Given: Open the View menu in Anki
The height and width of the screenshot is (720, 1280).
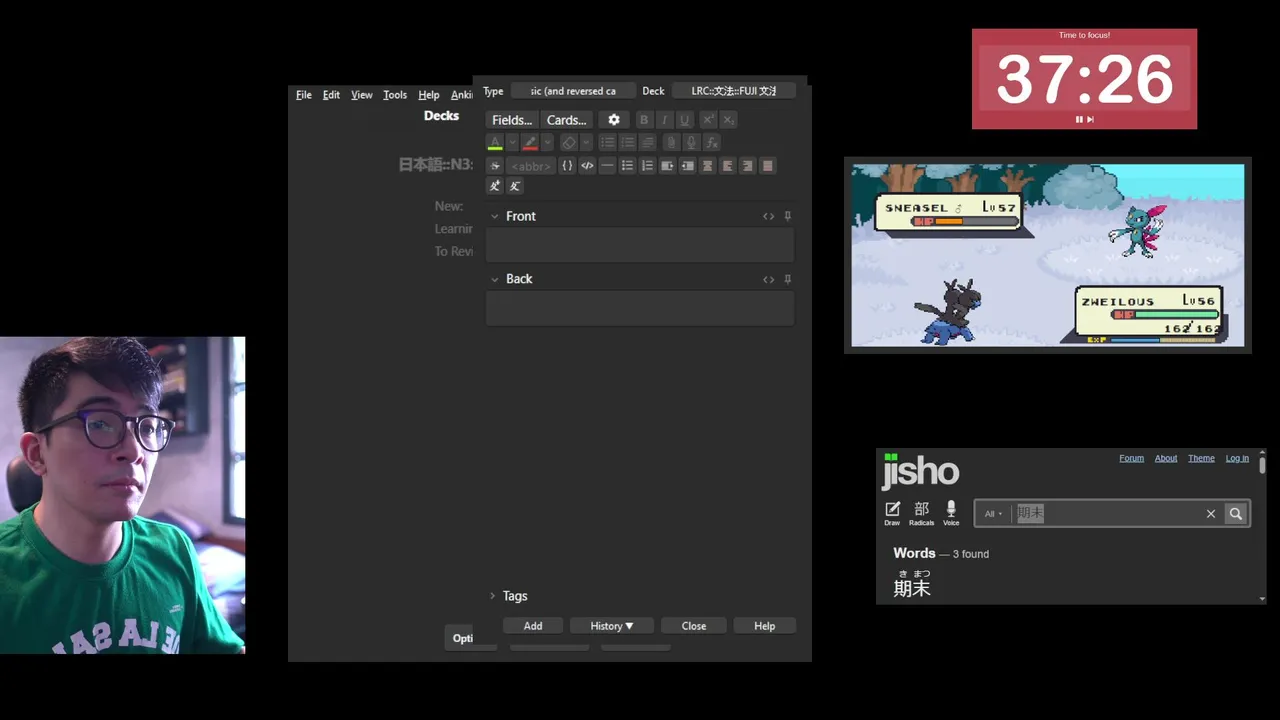Looking at the screenshot, I should click(362, 95).
